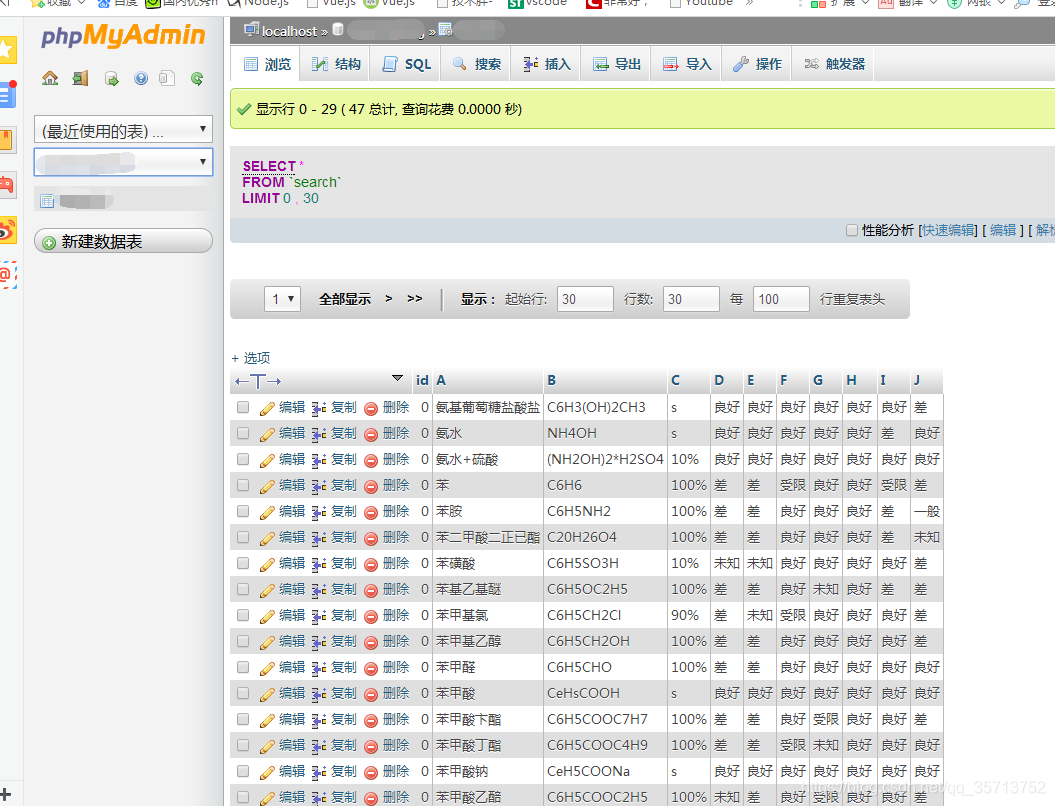
Task: Click the copy icon for 苯甲酸钠 row
Action: coord(319,772)
